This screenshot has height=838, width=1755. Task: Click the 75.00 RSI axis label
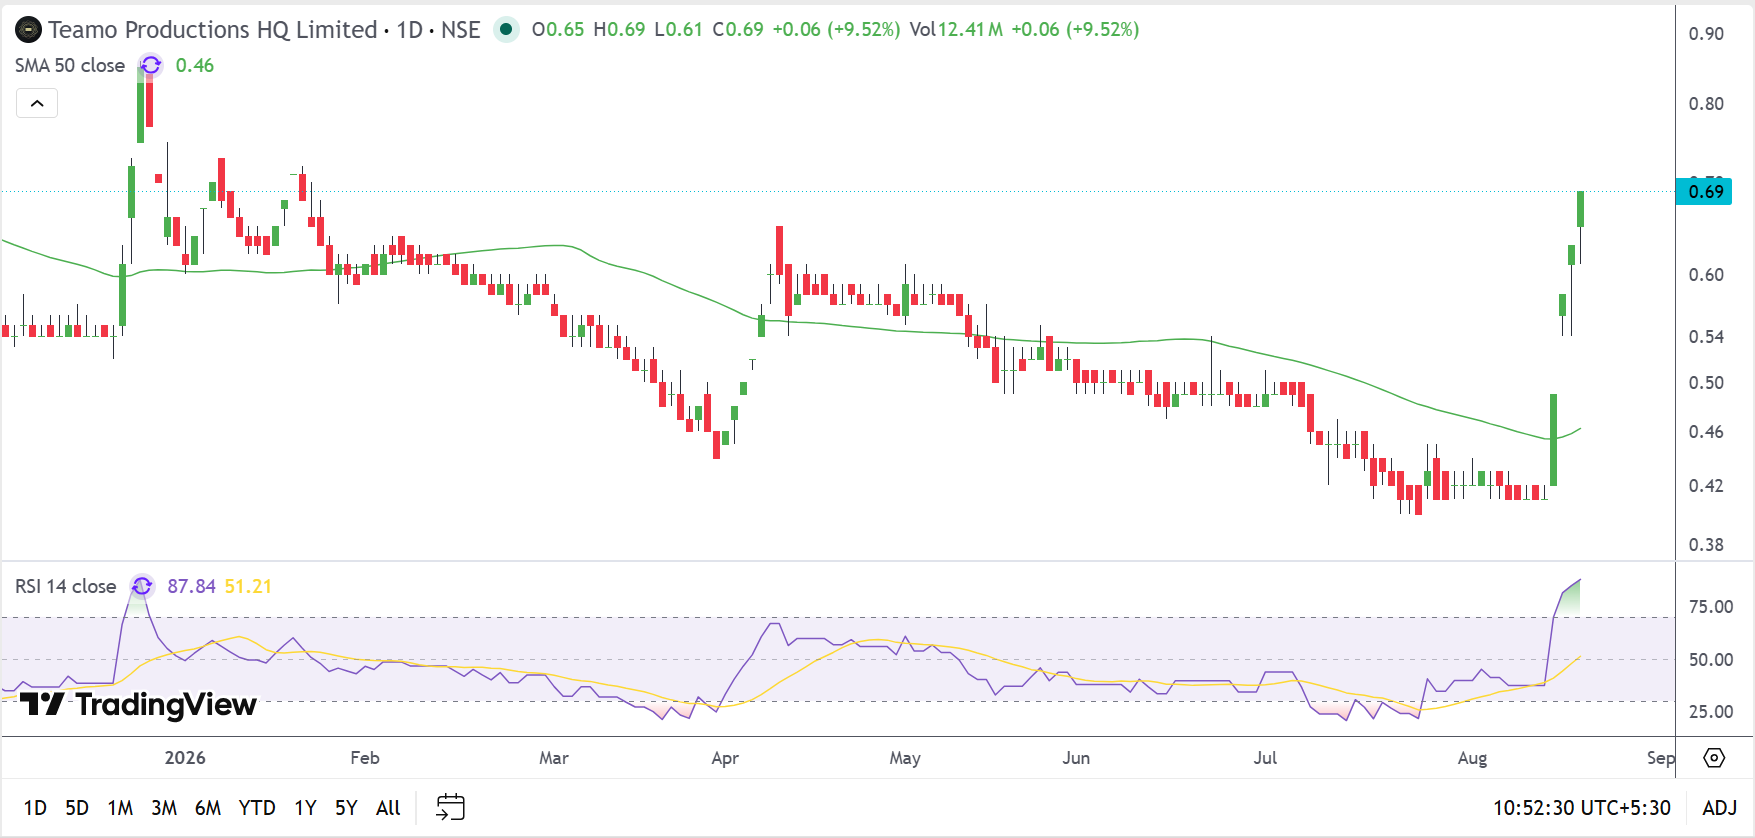pyautogui.click(x=1711, y=607)
